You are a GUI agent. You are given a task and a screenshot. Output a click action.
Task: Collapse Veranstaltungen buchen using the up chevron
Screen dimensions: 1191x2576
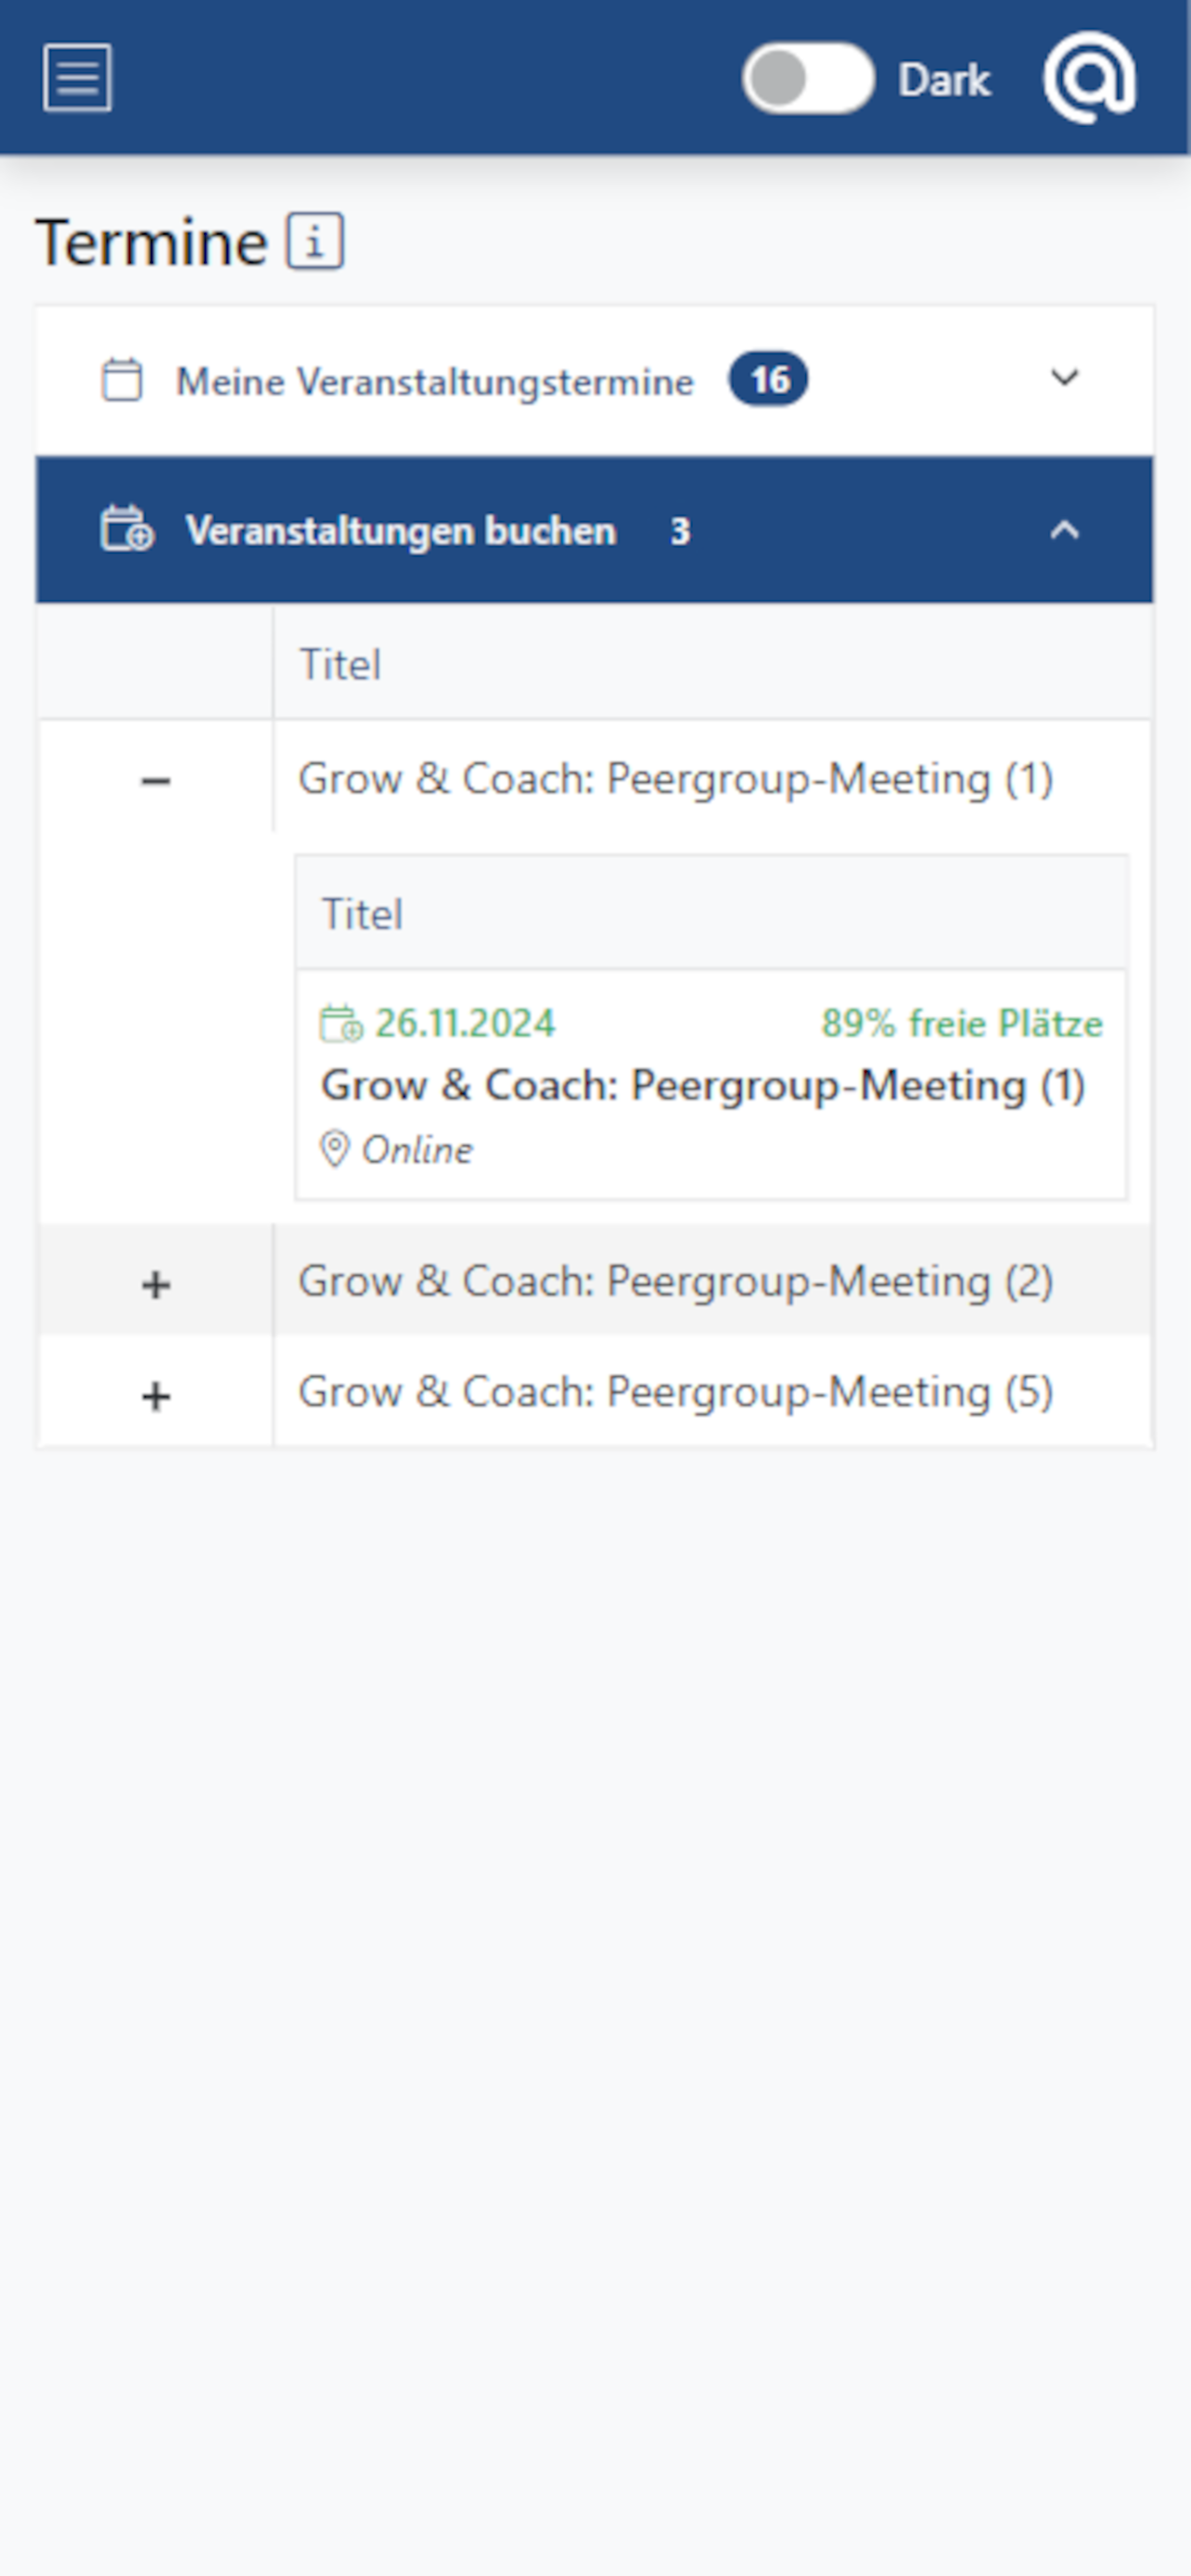1065,529
